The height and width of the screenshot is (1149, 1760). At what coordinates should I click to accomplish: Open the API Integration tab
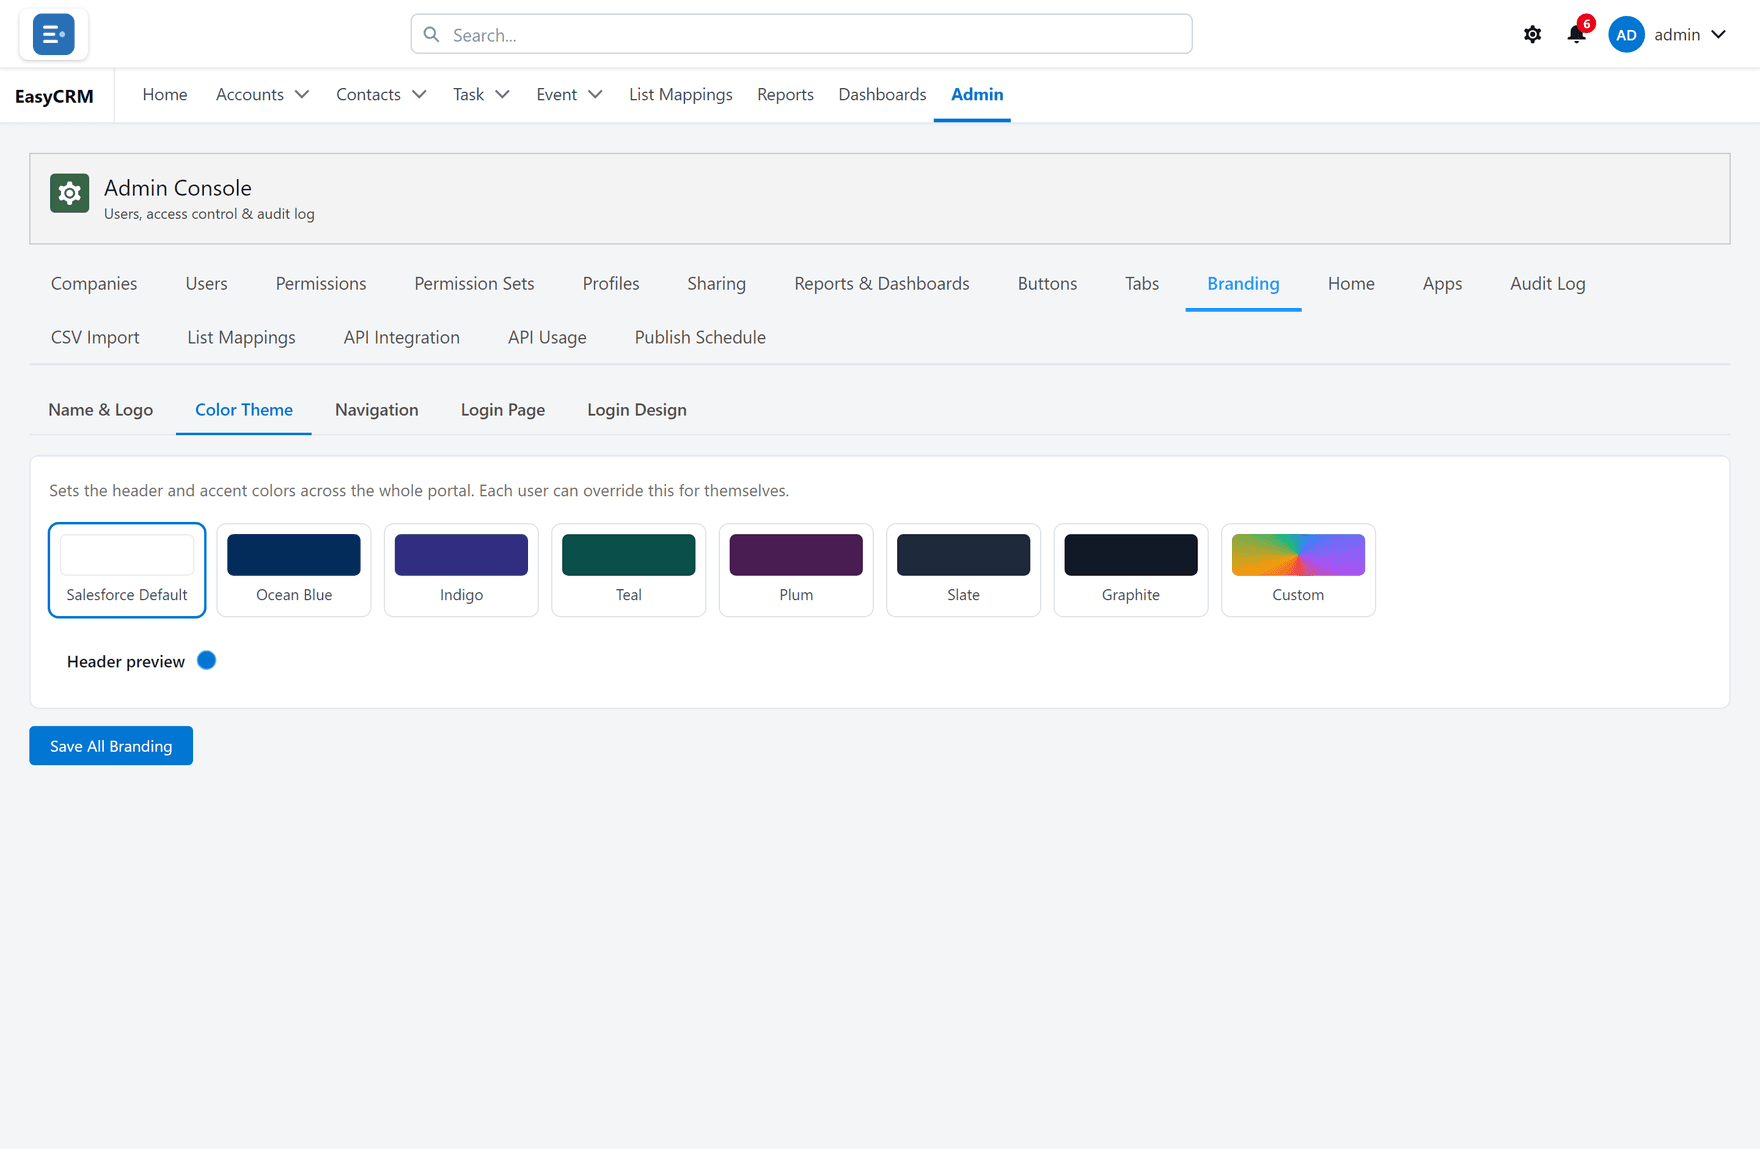click(x=402, y=338)
